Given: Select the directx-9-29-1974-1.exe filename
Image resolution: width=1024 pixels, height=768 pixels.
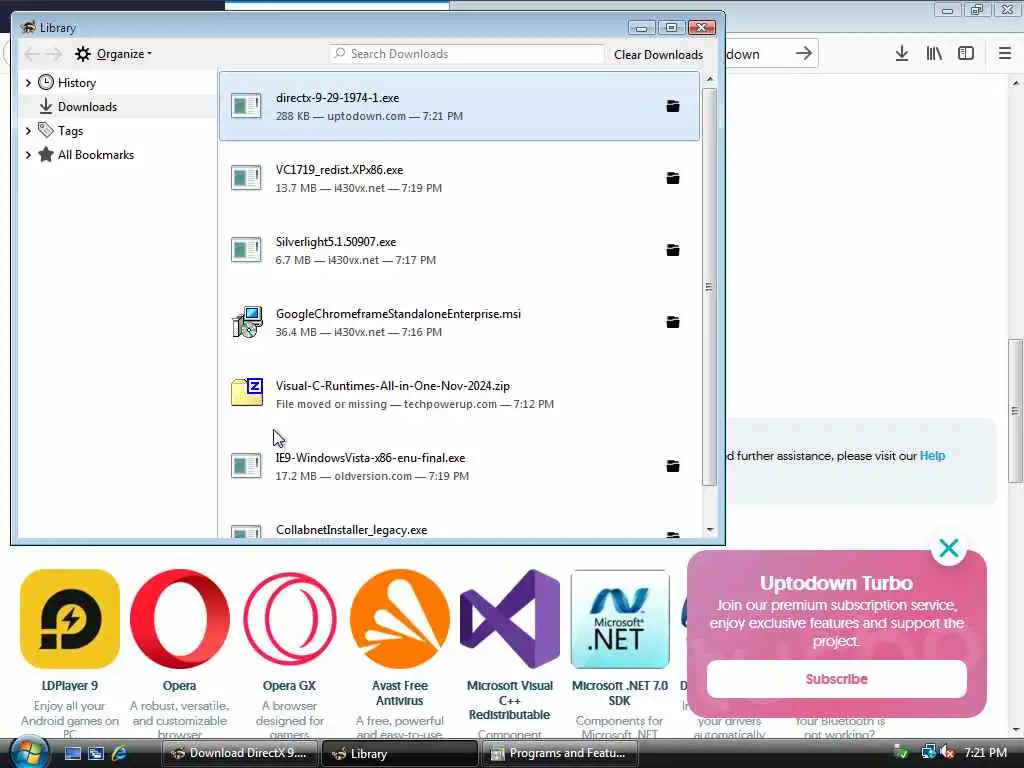Looking at the screenshot, I should pyautogui.click(x=337, y=98).
